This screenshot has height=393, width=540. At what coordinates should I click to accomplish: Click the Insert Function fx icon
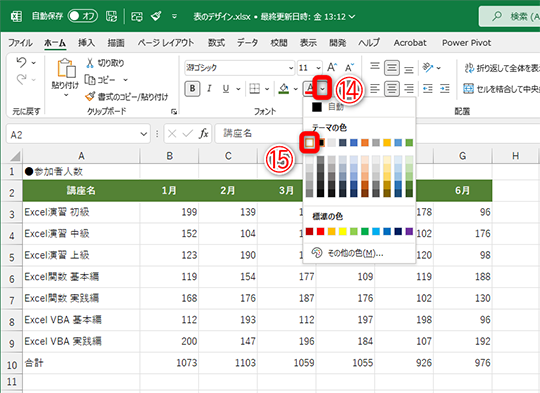pyautogui.click(x=204, y=134)
